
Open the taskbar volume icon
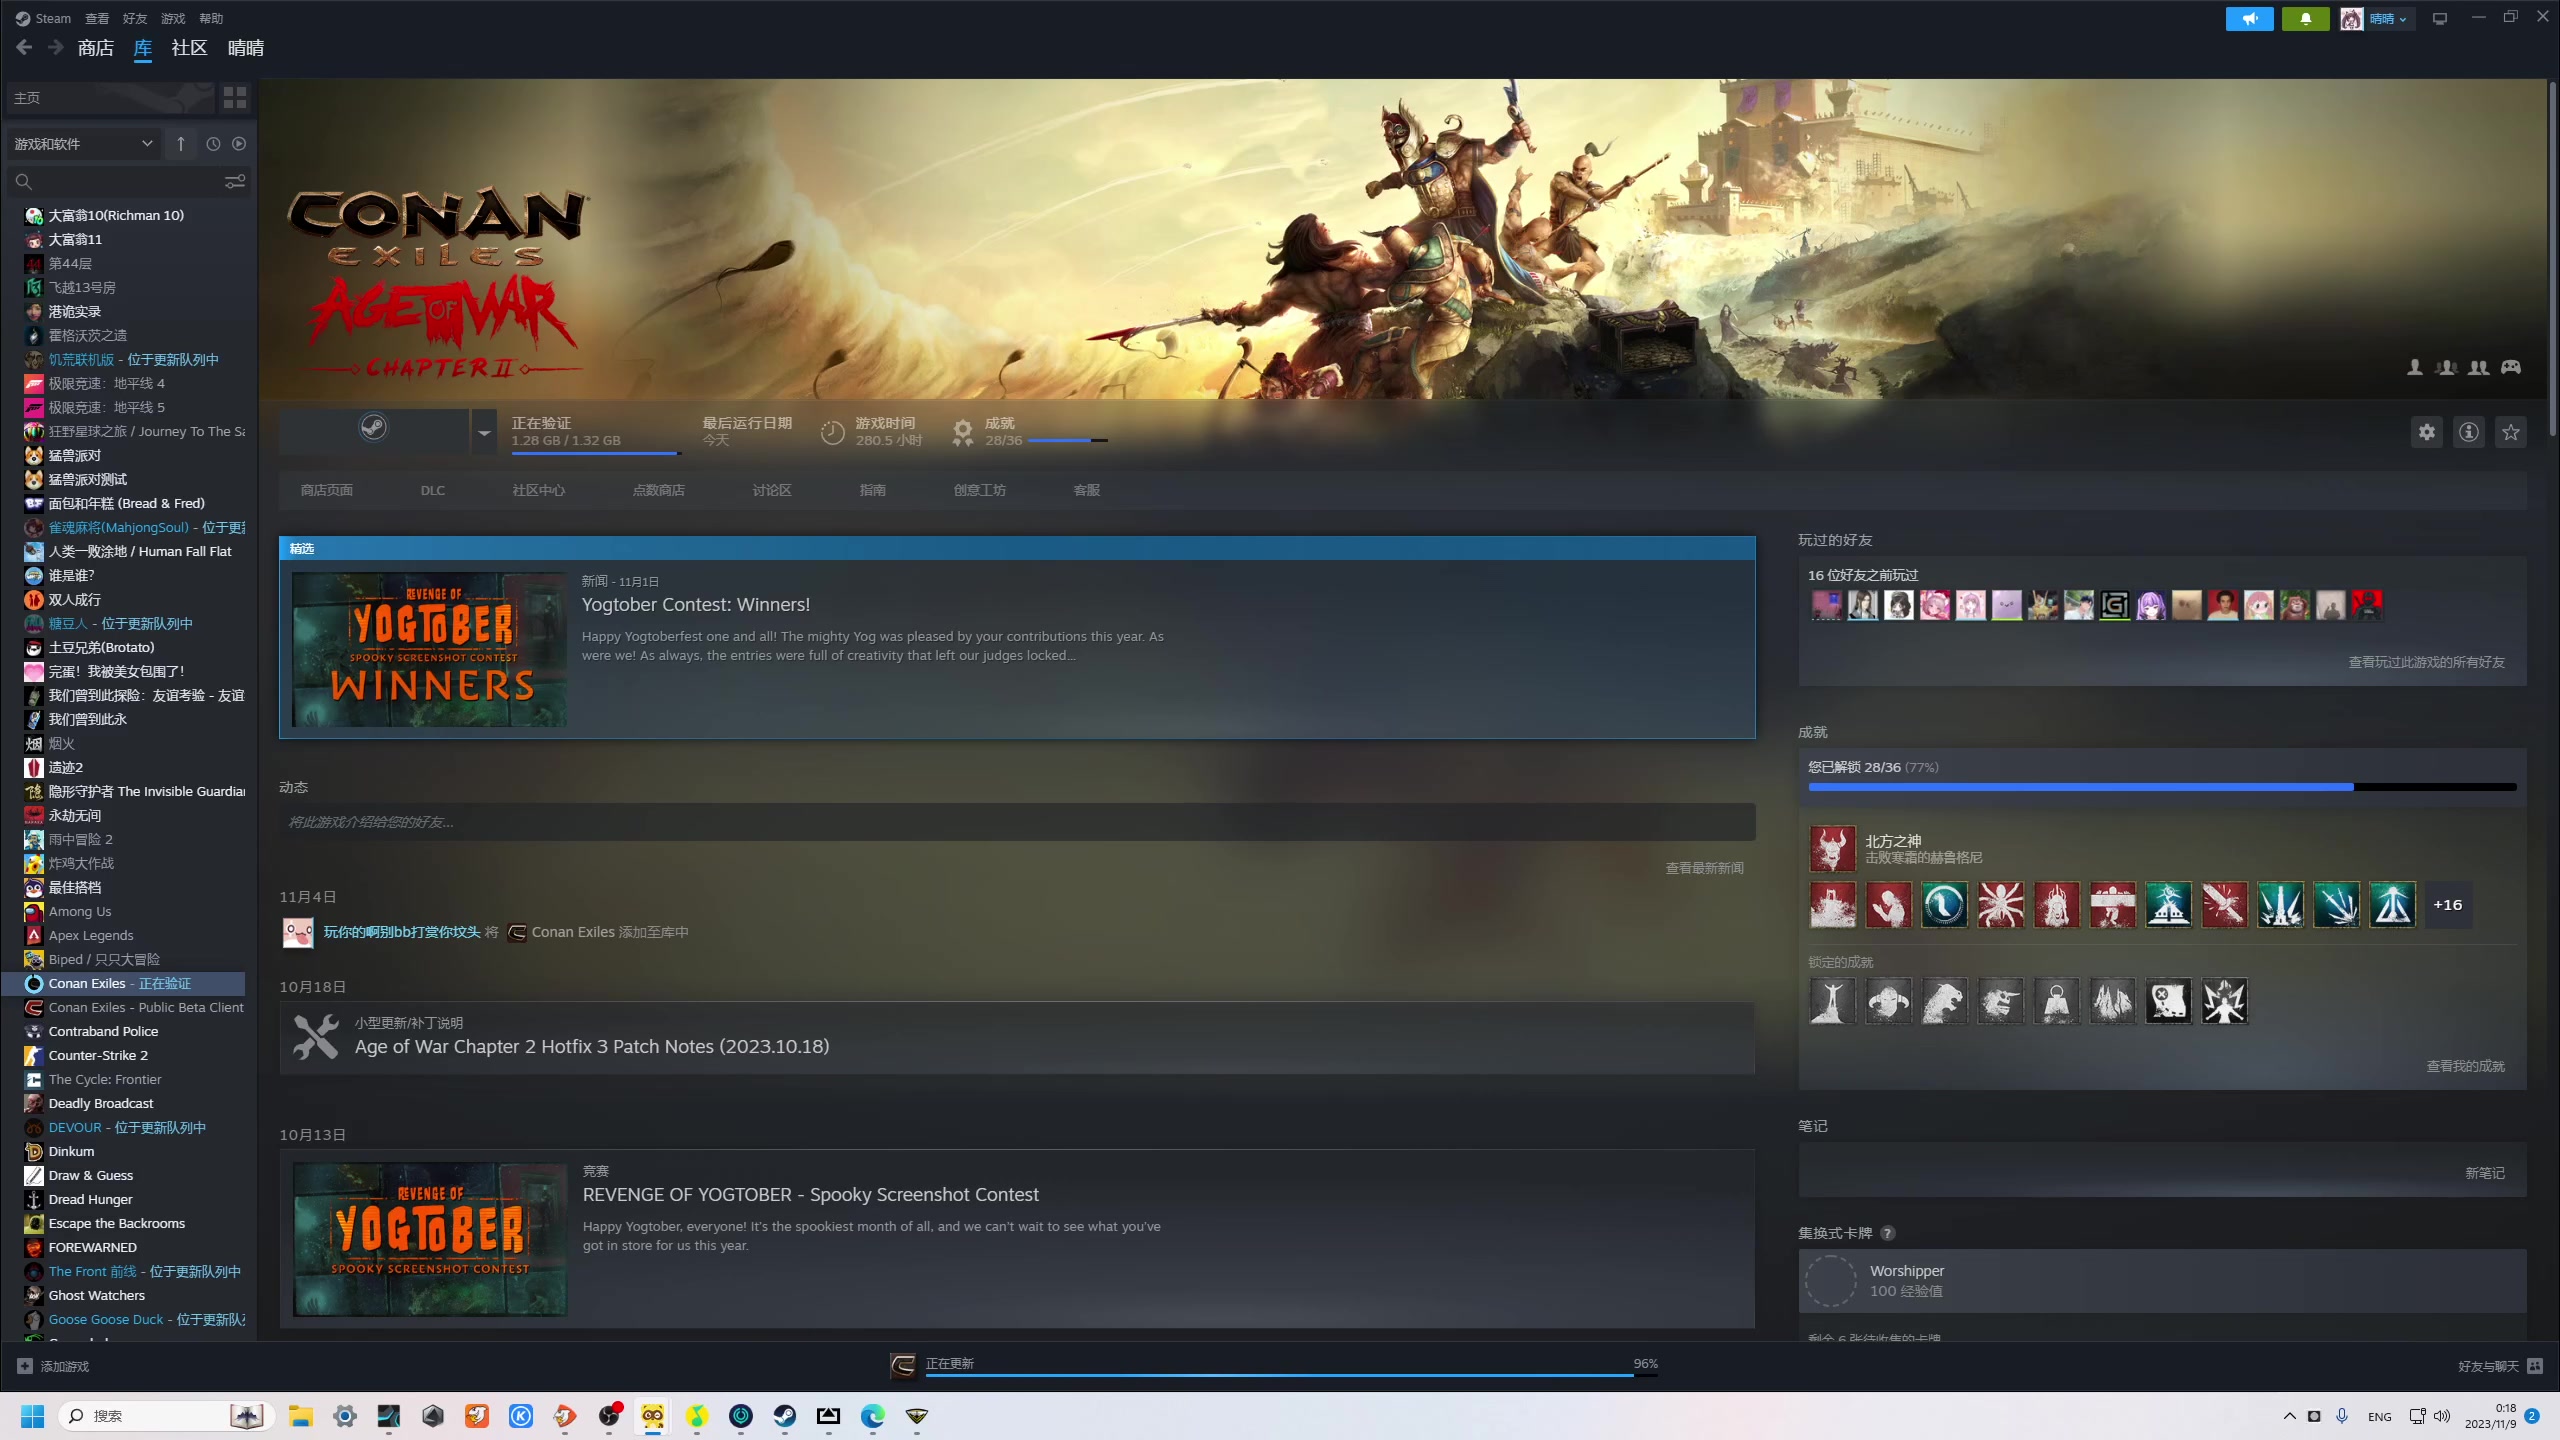click(x=2442, y=1416)
